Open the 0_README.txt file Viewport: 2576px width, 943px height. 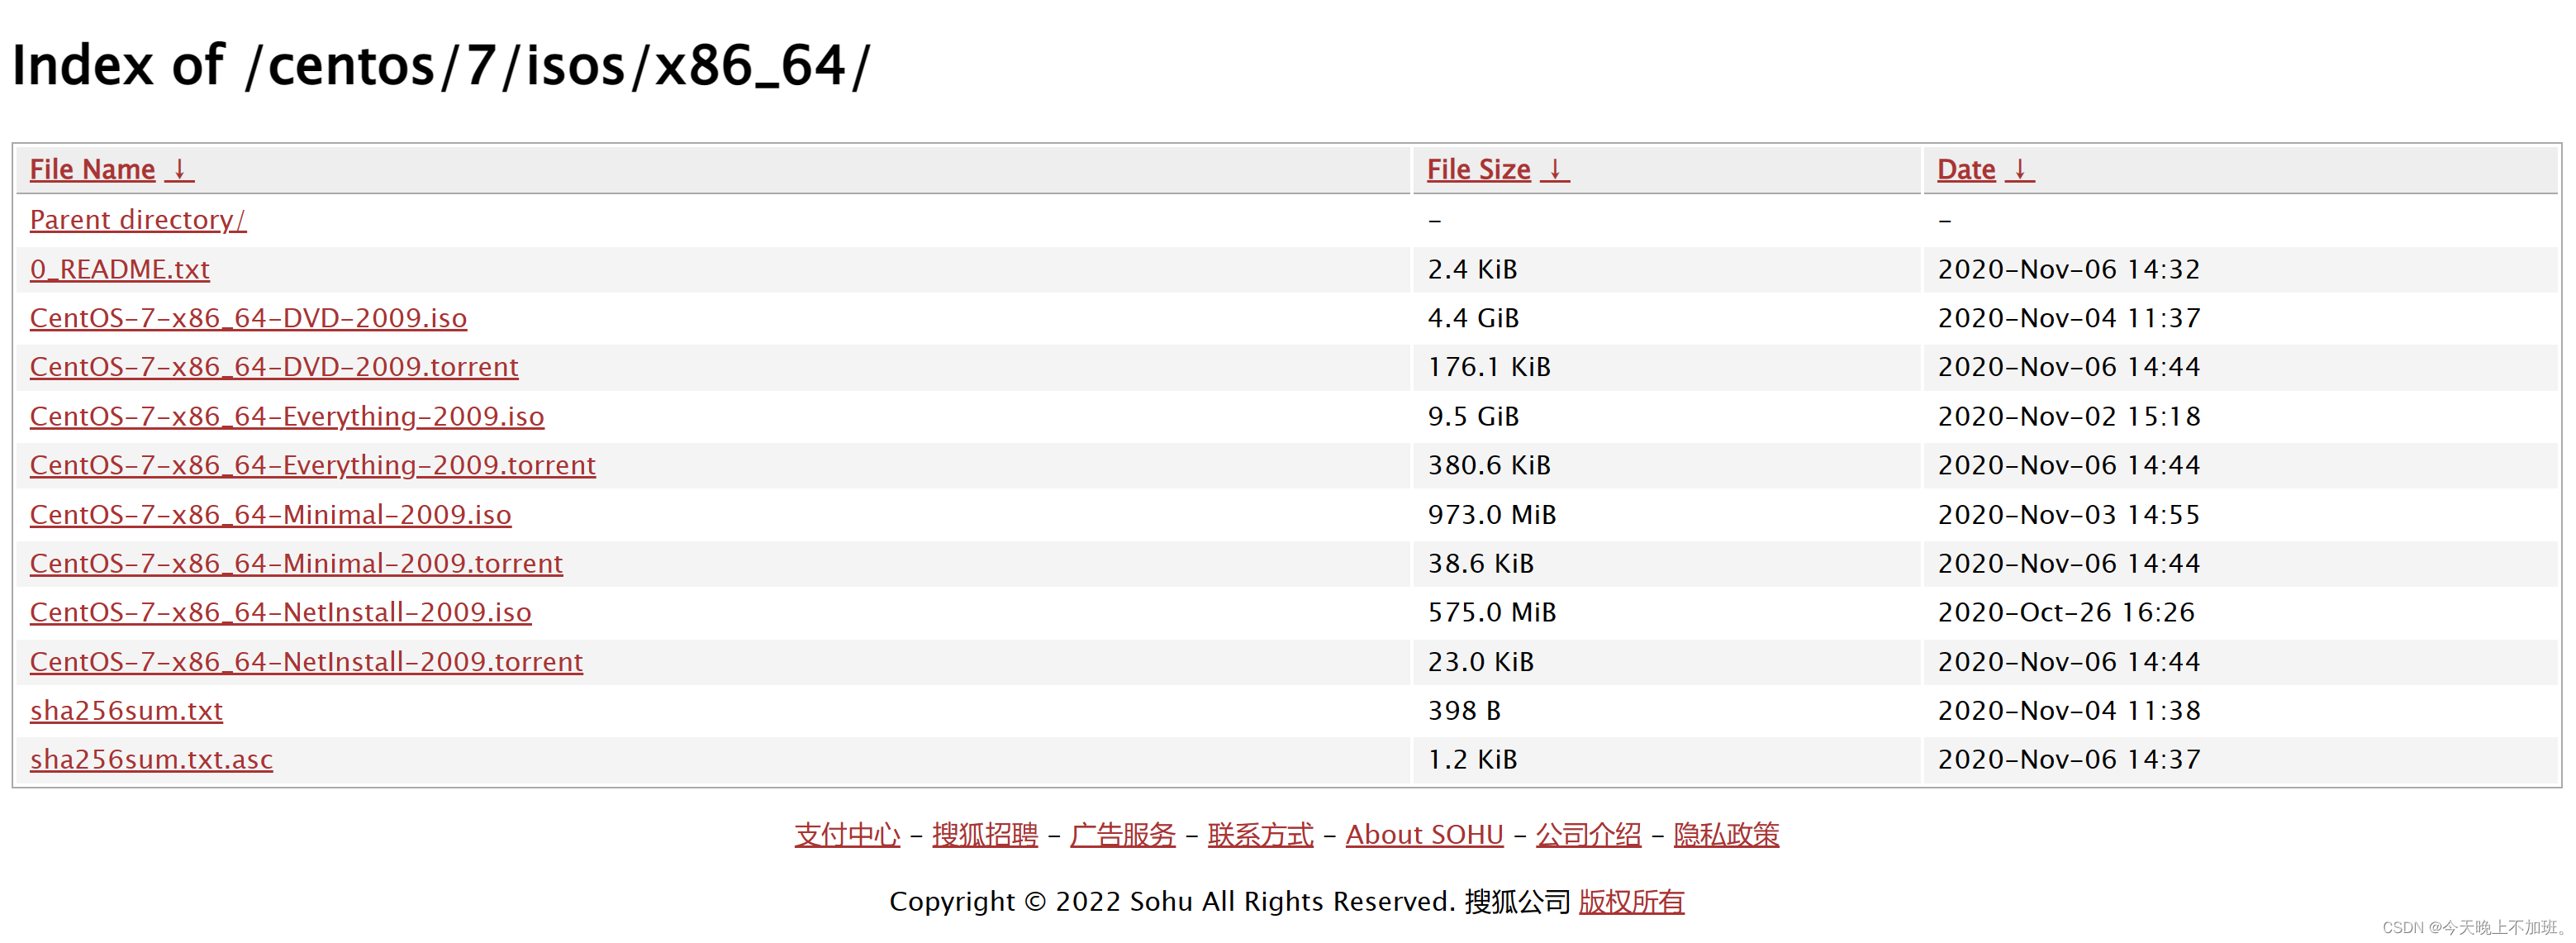119,269
